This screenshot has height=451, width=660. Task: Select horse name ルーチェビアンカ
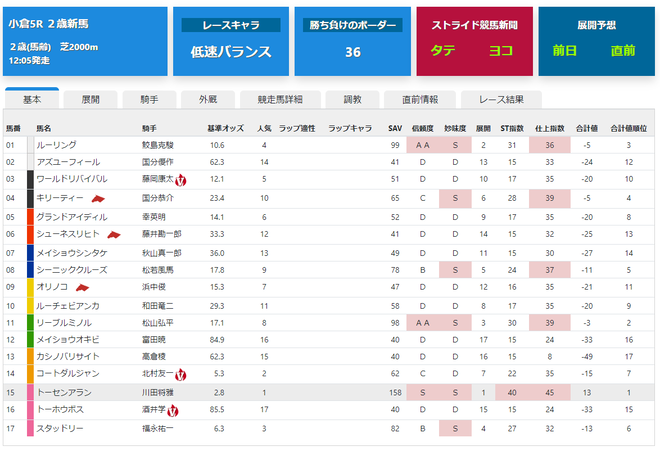click(68, 306)
